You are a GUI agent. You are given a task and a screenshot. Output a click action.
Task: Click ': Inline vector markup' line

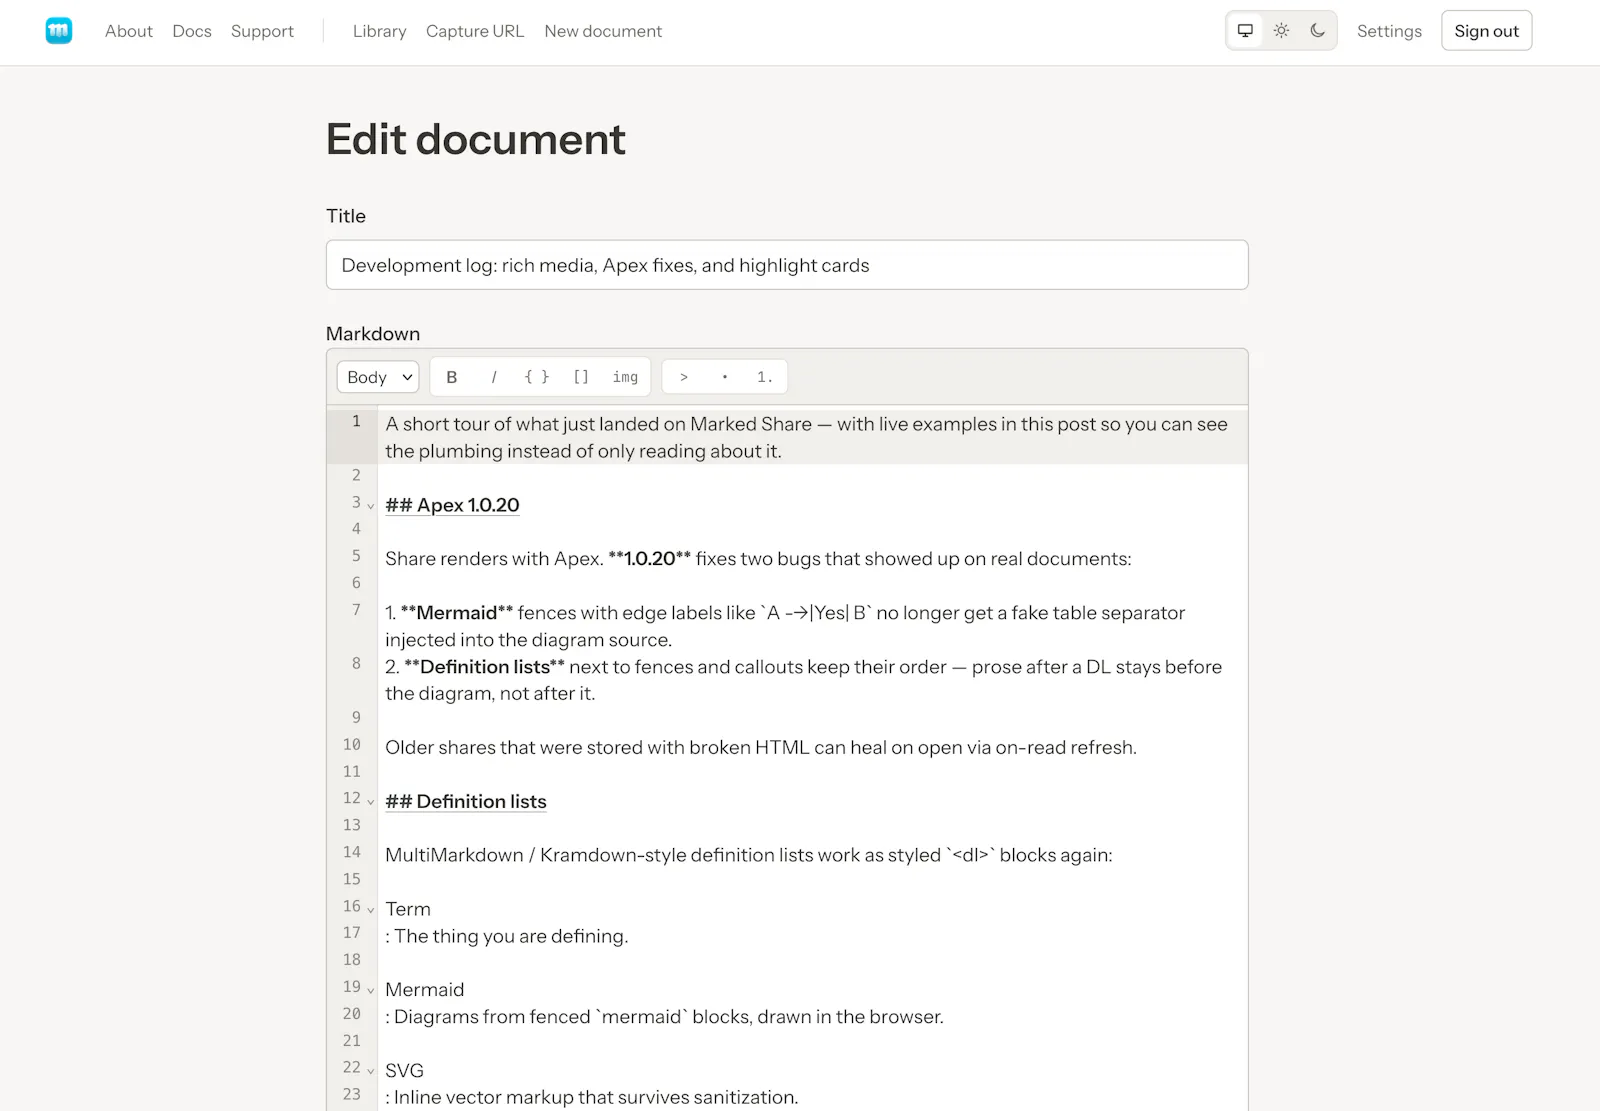click(x=592, y=1097)
